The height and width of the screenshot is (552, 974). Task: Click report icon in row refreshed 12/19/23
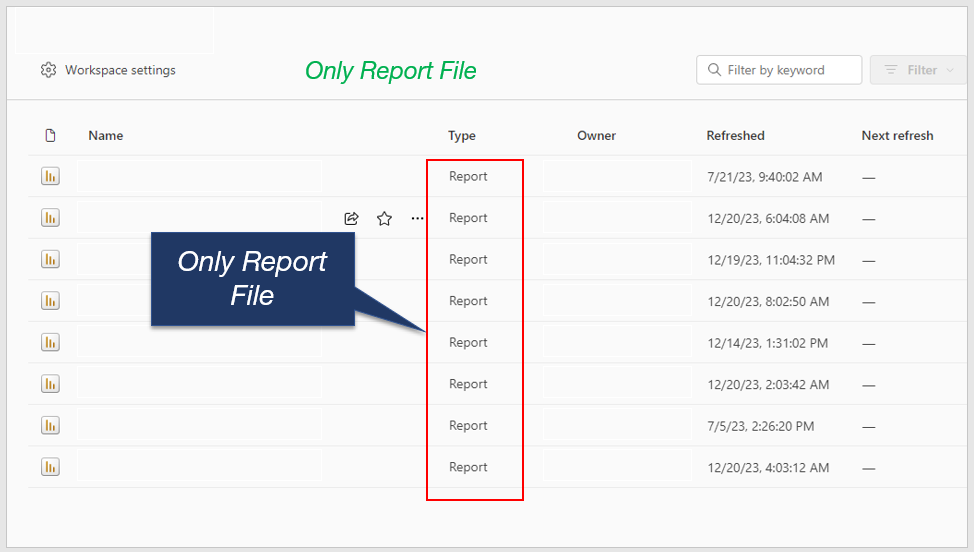coord(50,260)
